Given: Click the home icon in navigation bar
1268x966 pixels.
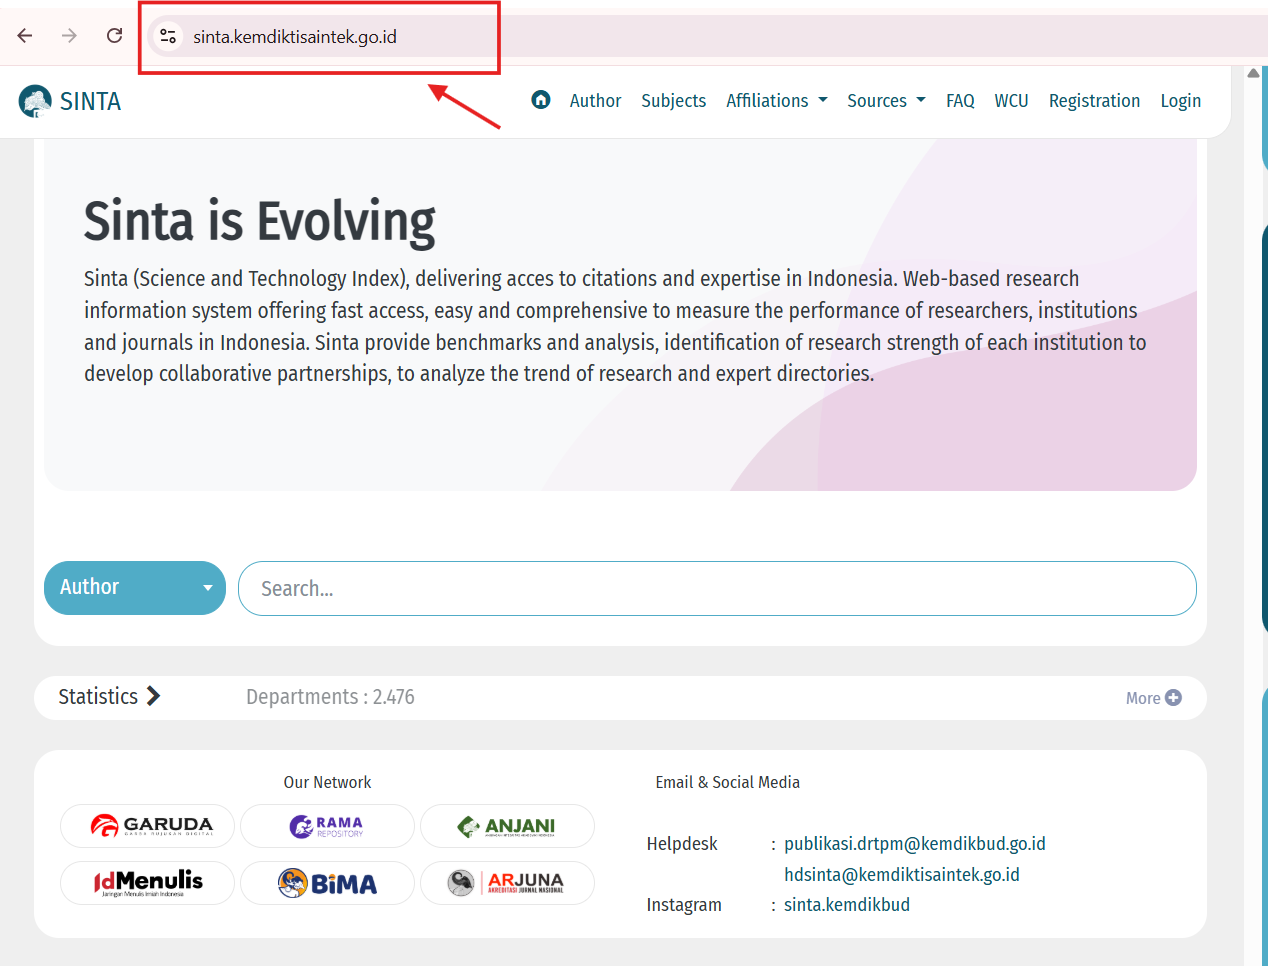Looking at the screenshot, I should click(x=541, y=100).
